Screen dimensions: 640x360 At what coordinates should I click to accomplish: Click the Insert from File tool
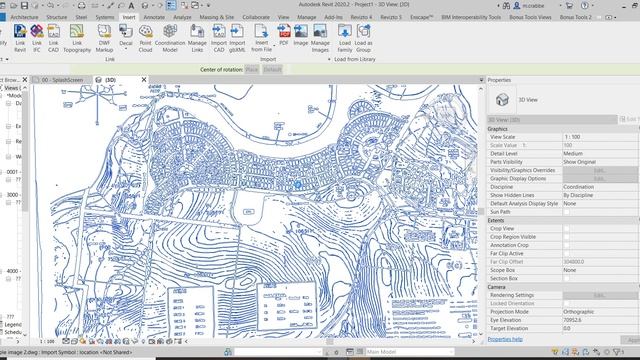coord(261,38)
